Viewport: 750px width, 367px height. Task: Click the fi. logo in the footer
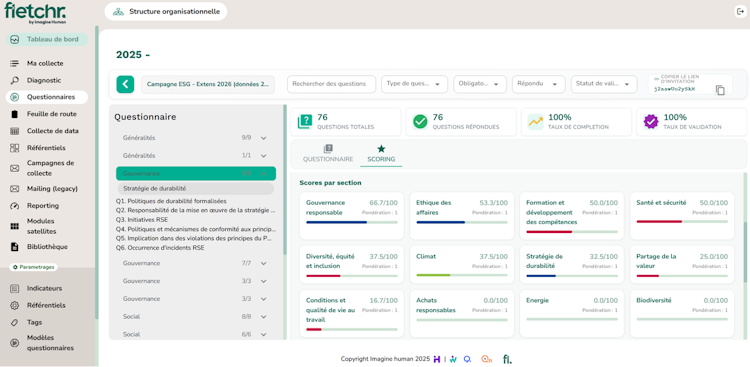507,359
